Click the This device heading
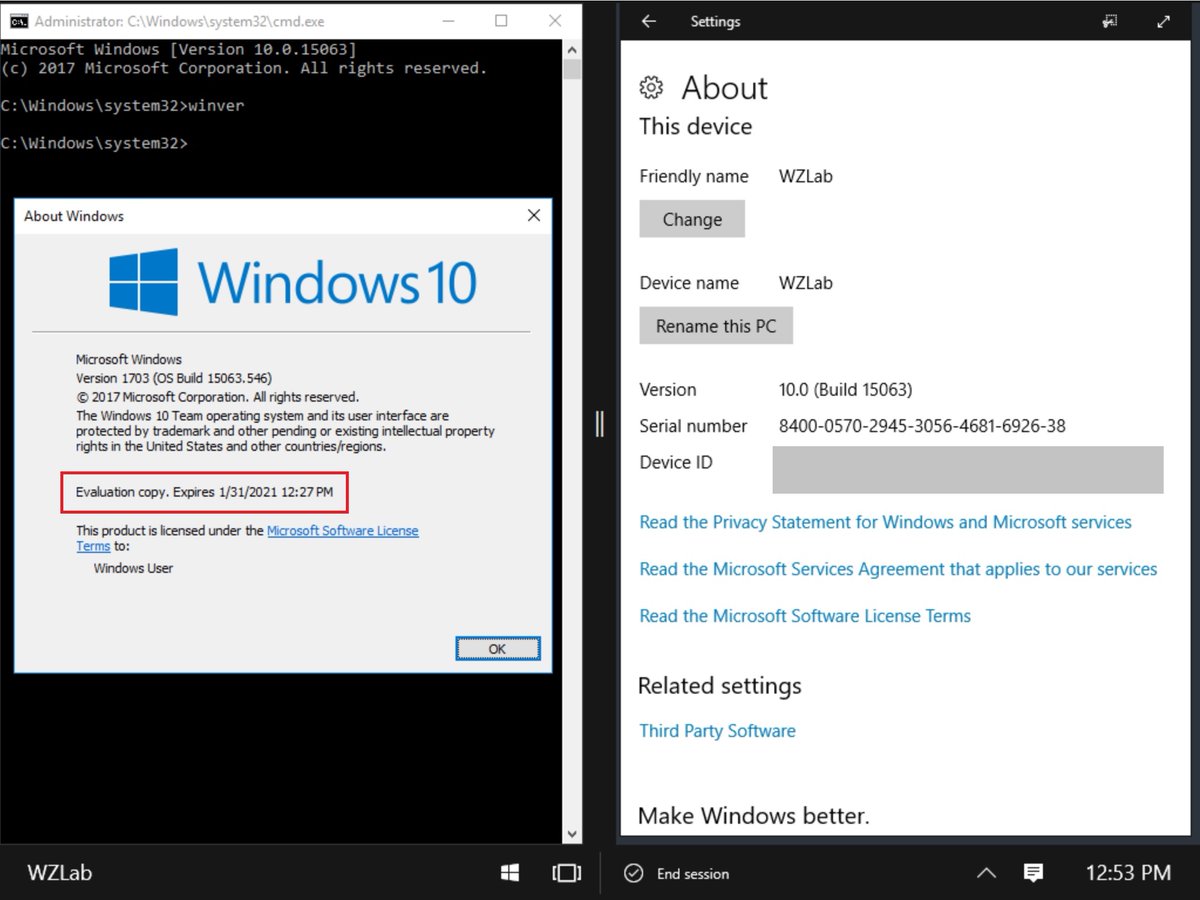The height and width of the screenshot is (900, 1200). click(x=696, y=127)
